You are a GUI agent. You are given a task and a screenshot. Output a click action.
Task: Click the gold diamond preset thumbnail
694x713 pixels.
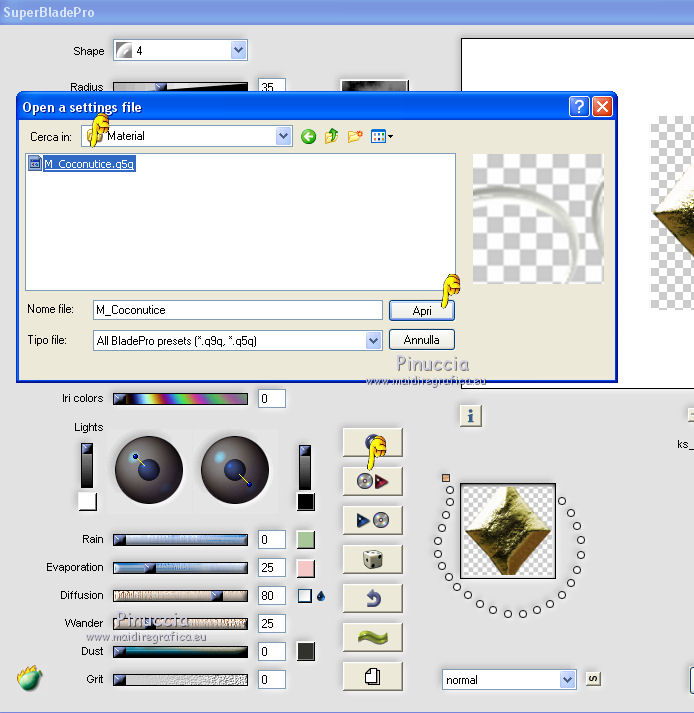click(508, 531)
